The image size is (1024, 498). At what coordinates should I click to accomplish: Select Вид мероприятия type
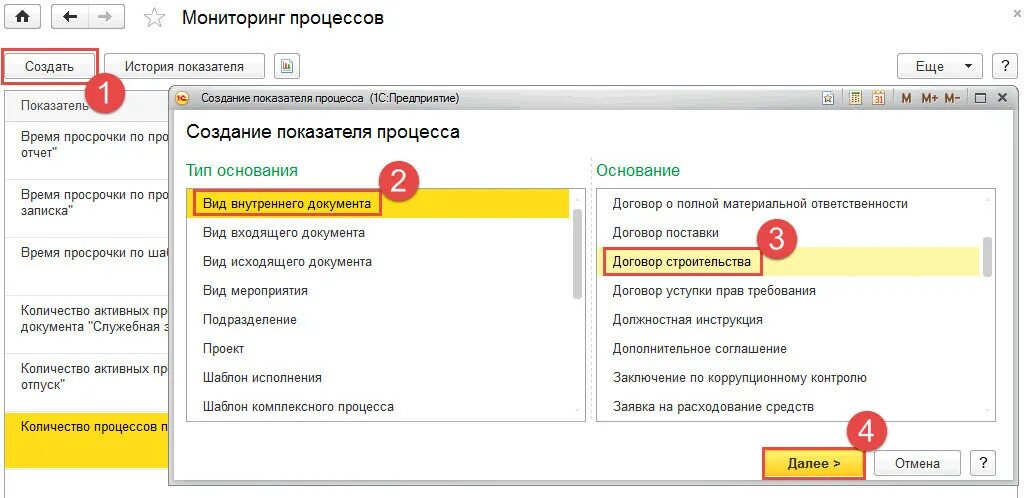click(378, 290)
